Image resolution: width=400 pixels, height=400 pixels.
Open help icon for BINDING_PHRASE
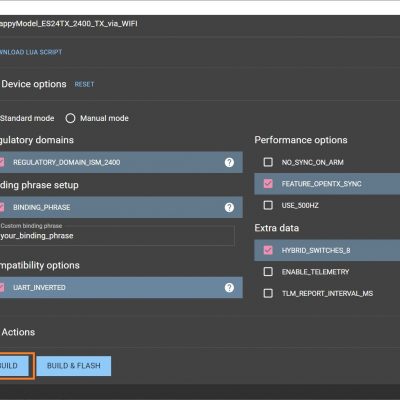click(229, 207)
